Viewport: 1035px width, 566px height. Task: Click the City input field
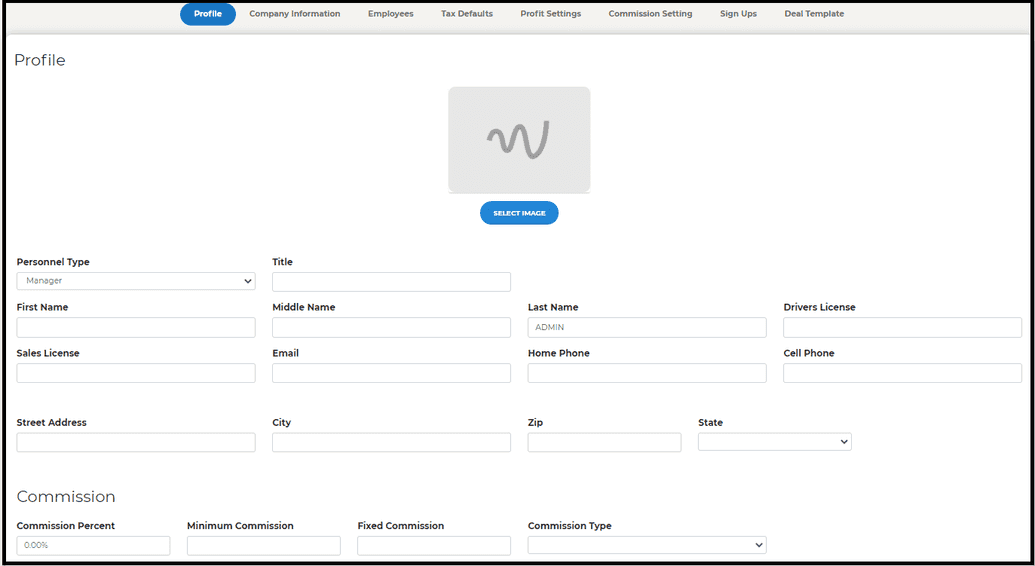click(391, 442)
